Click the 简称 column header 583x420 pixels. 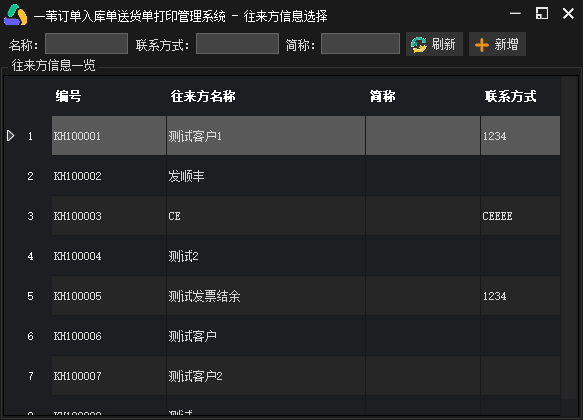[383, 96]
